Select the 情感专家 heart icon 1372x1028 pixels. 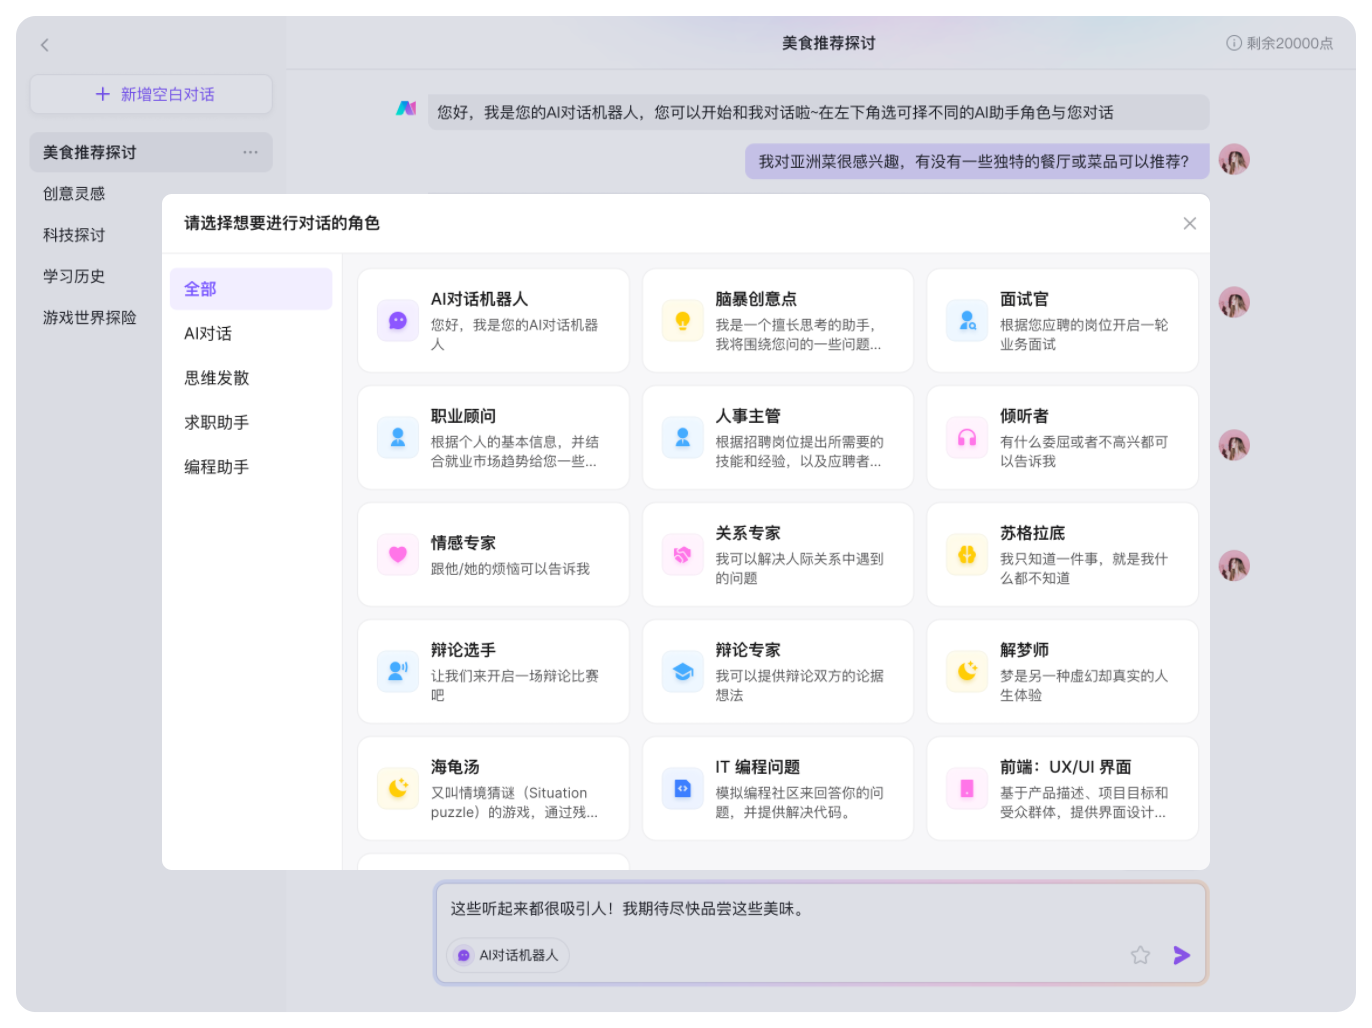click(x=397, y=553)
